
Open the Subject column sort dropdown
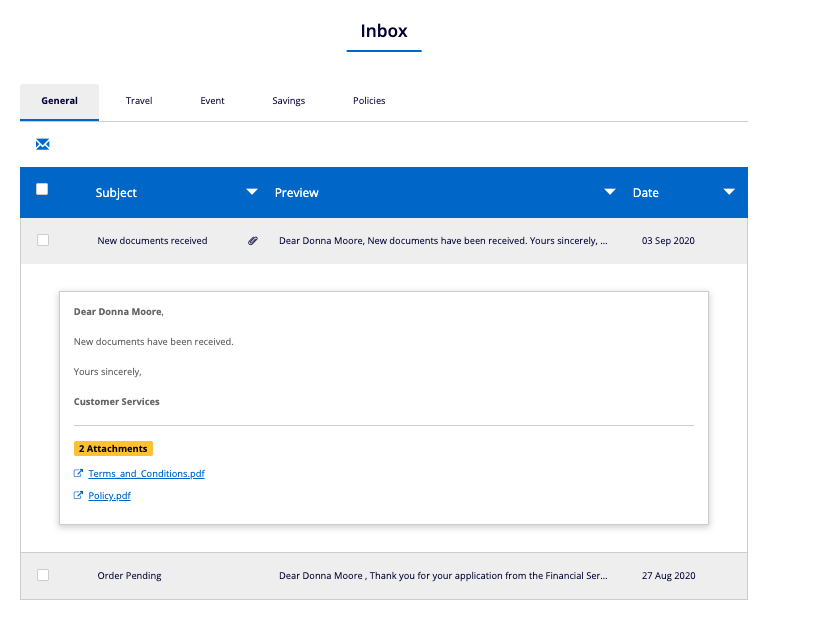coord(252,192)
